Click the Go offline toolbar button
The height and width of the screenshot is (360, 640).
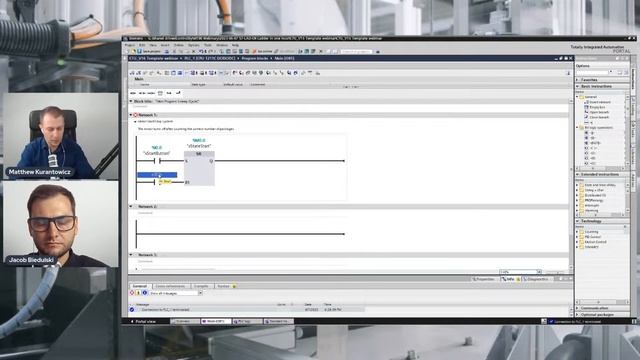coord(284,51)
